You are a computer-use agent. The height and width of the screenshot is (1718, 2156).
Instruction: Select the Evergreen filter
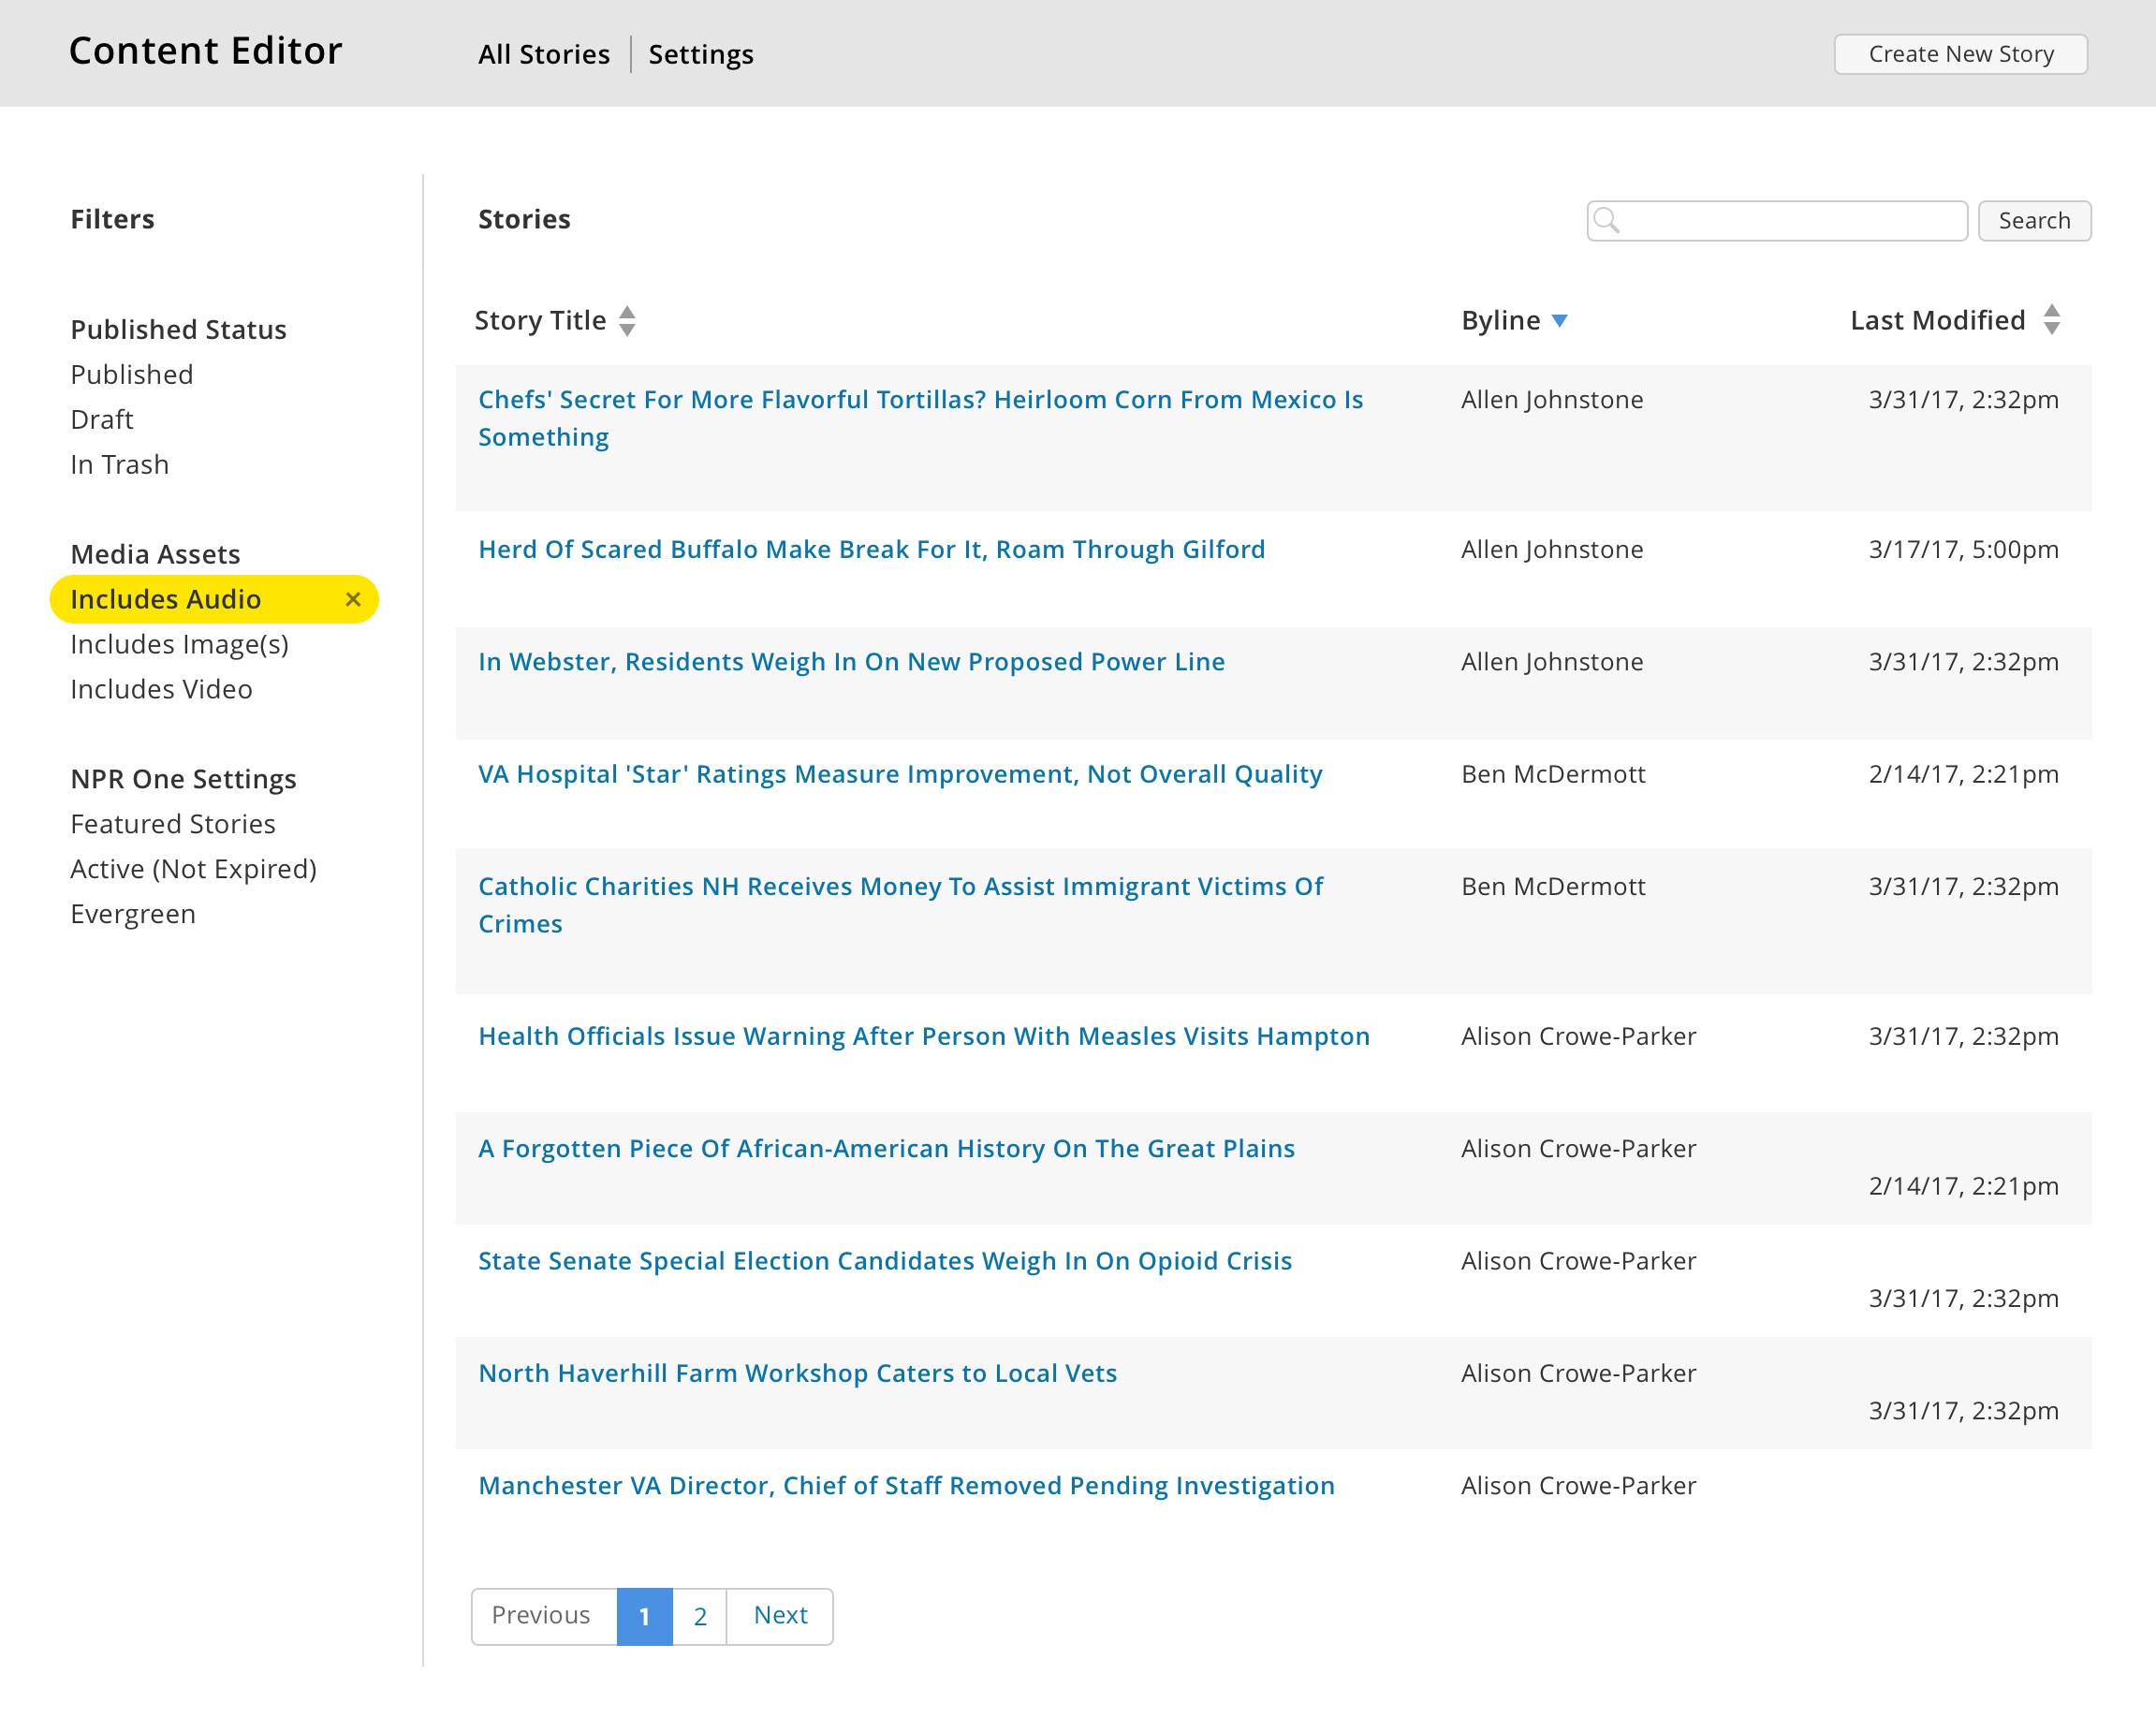tap(133, 914)
